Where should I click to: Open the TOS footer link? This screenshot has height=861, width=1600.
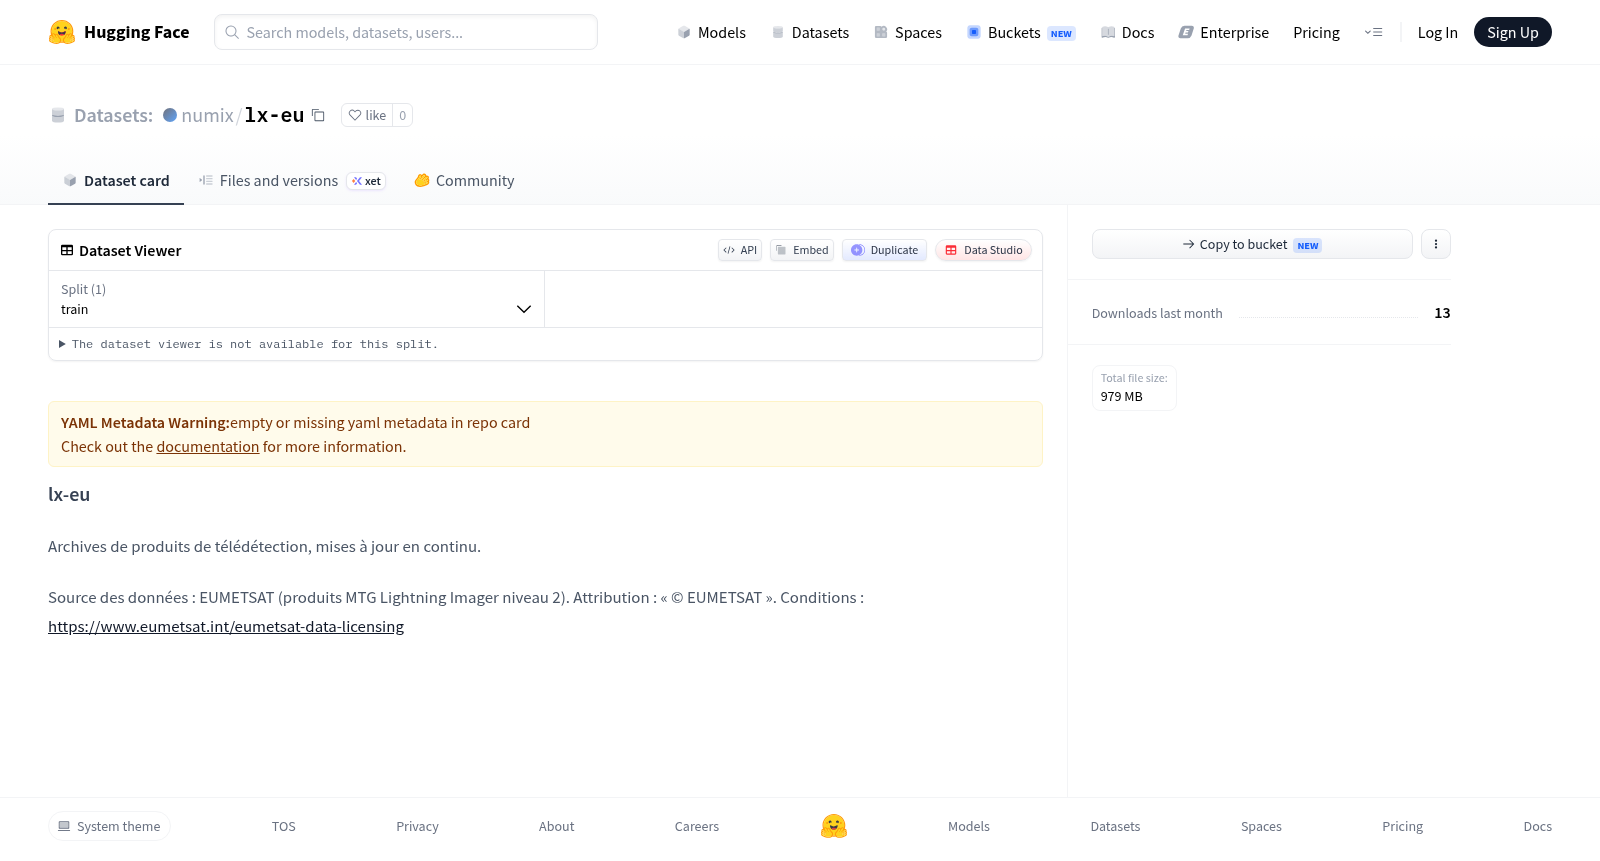pyautogui.click(x=284, y=826)
